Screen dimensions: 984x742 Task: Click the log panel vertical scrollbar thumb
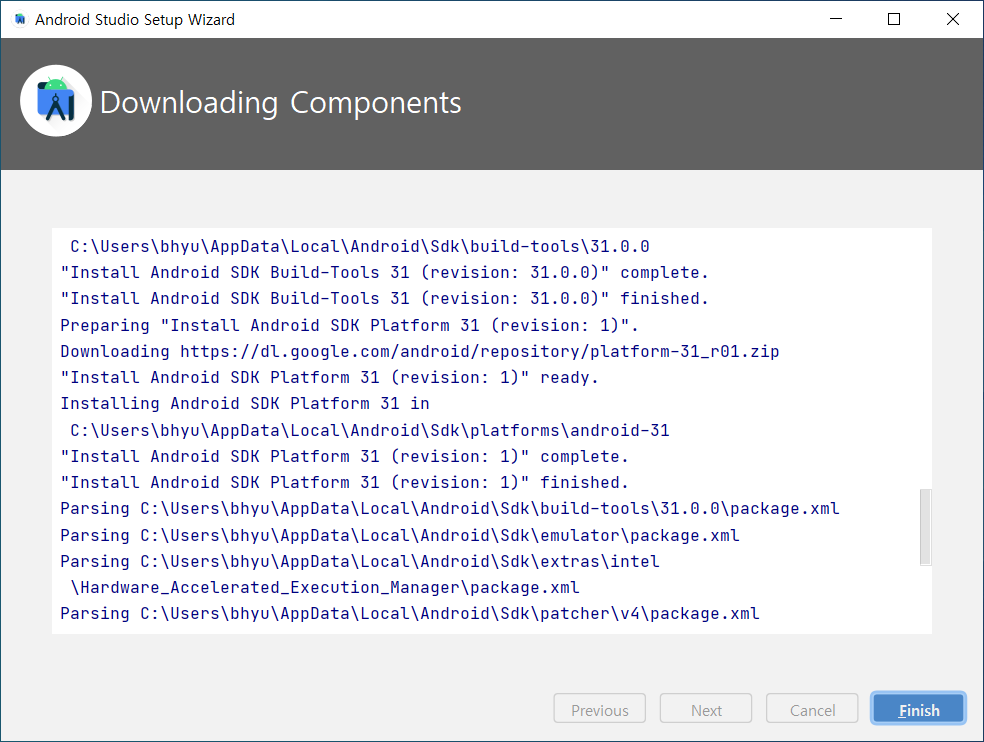(x=926, y=527)
